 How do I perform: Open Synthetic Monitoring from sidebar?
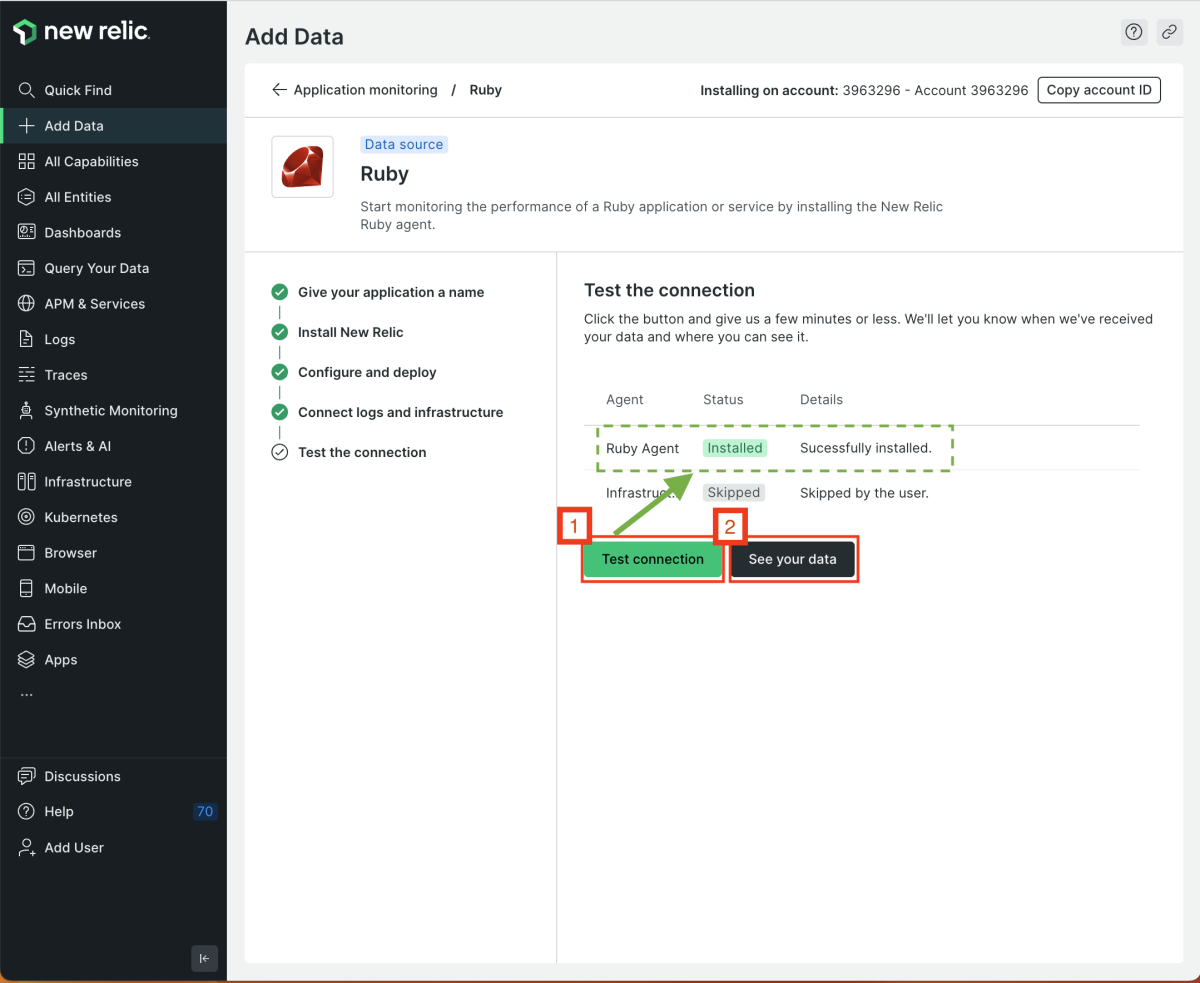pos(110,411)
